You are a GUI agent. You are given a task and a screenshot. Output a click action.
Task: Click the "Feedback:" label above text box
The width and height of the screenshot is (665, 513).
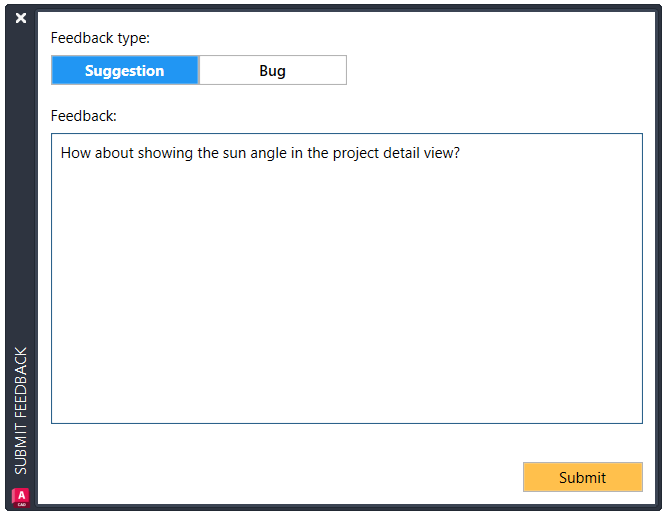tap(84, 116)
